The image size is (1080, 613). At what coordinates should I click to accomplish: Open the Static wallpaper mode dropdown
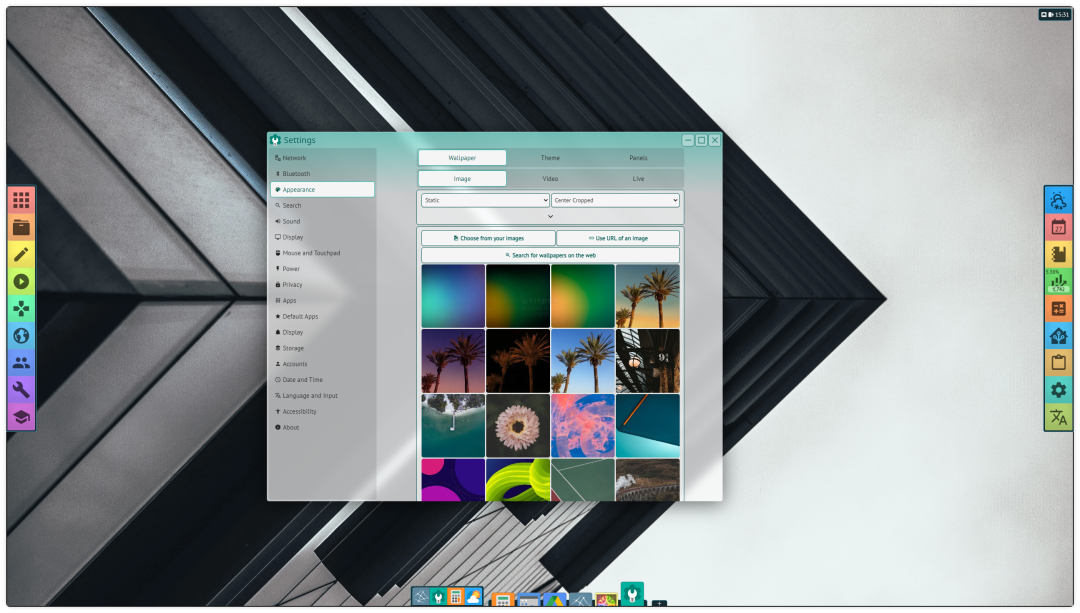pos(485,200)
